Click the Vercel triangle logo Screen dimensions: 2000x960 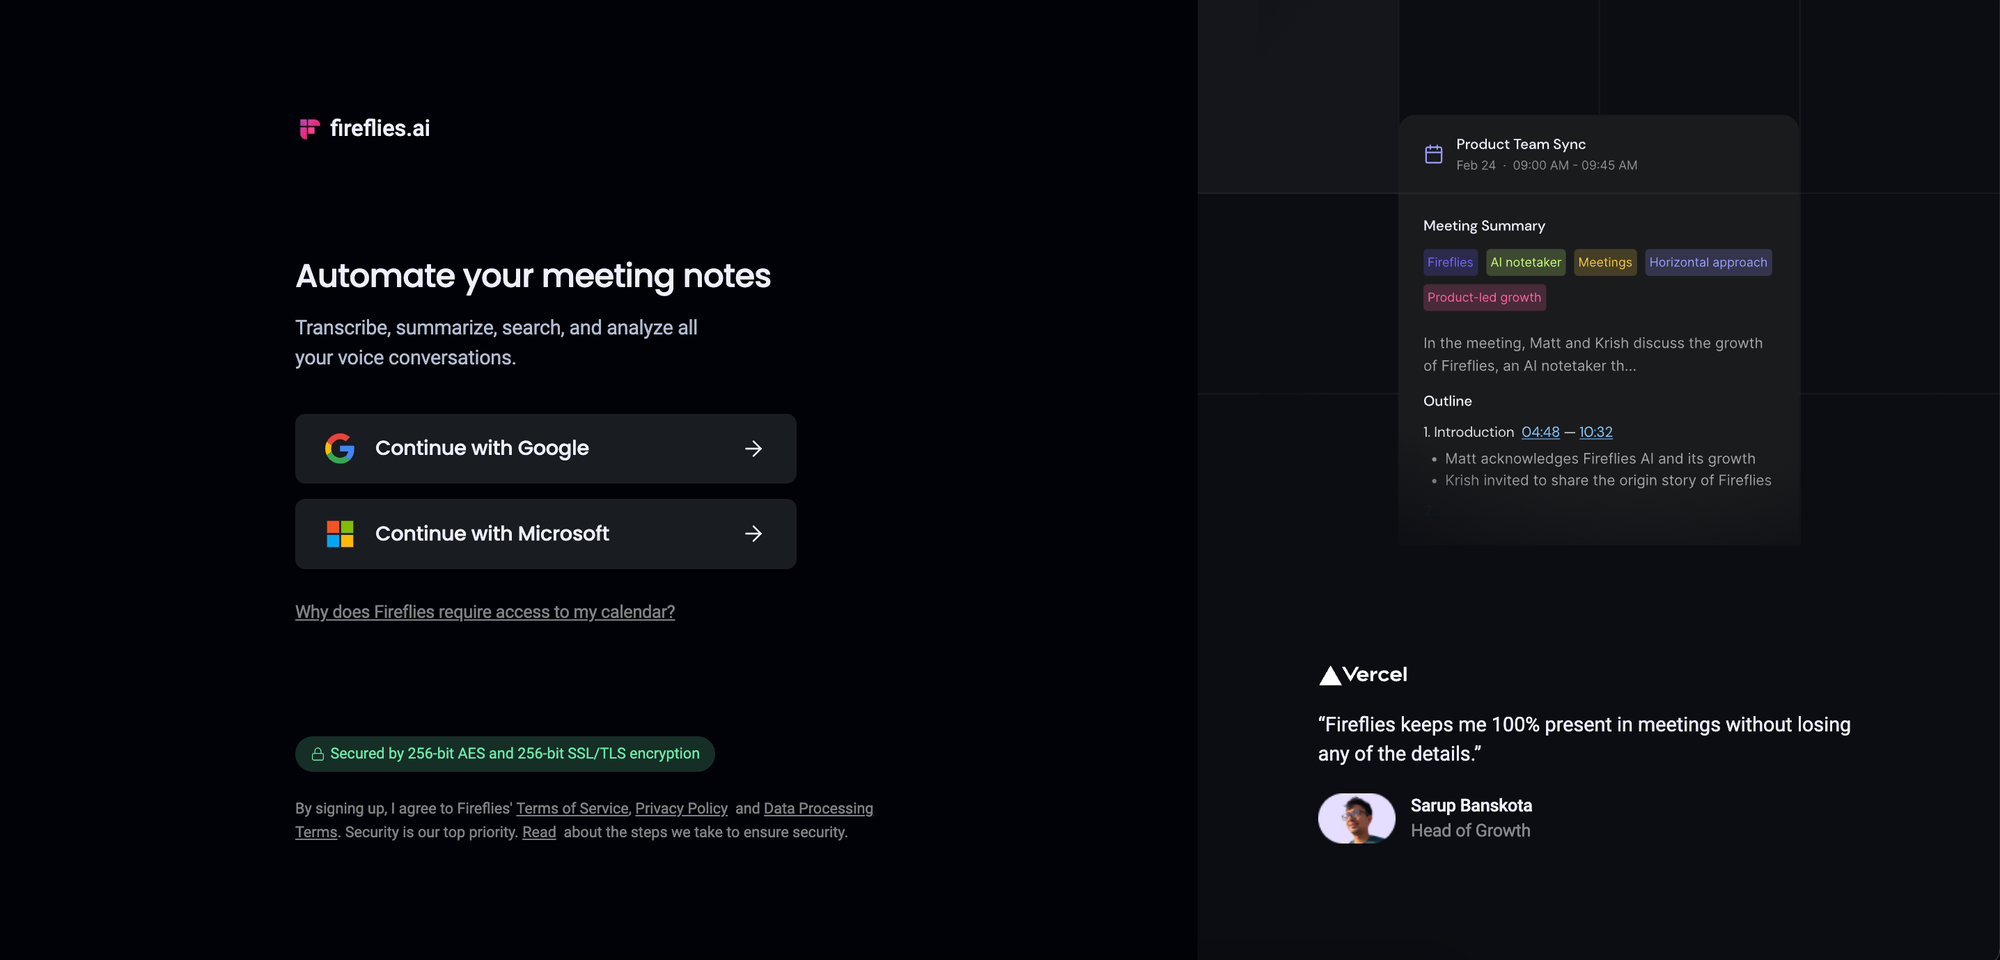[1330, 674]
